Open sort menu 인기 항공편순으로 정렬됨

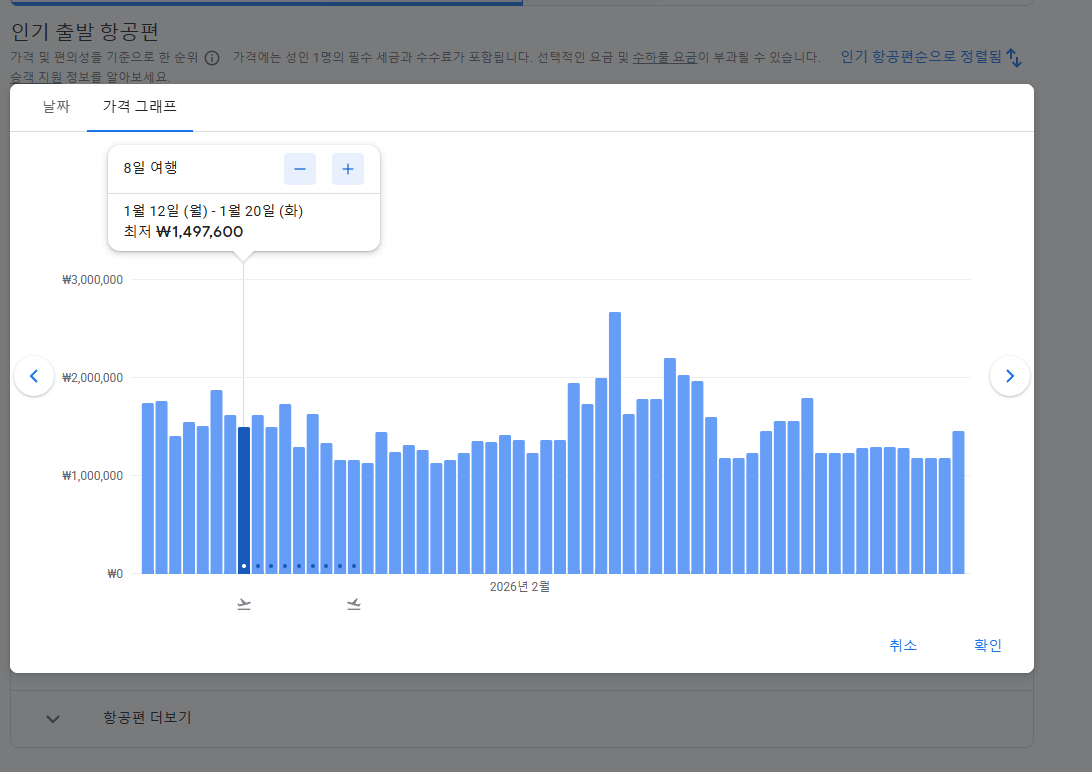coord(921,57)
